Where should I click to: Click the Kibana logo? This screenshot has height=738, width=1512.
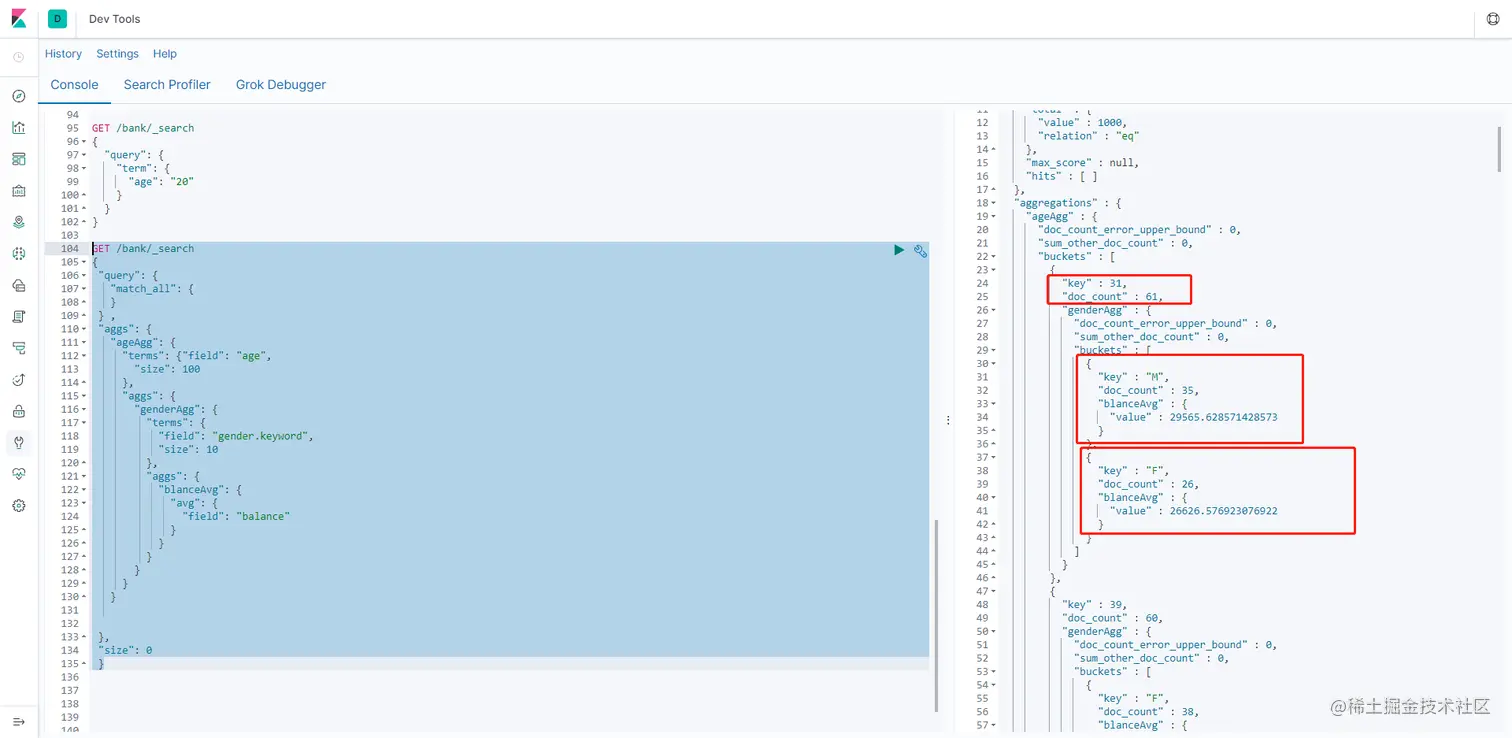coord(18,19)
